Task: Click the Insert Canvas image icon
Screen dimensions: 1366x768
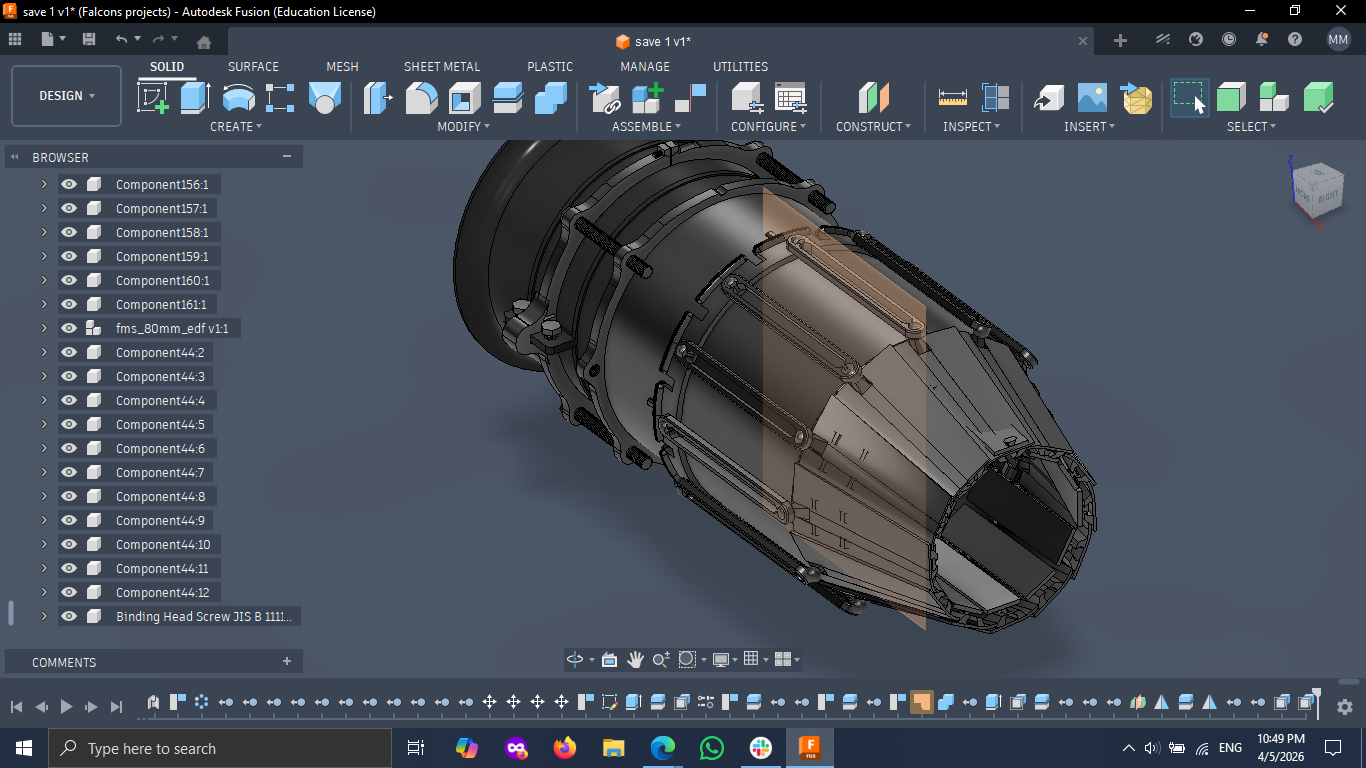Action: (1092, 98)
